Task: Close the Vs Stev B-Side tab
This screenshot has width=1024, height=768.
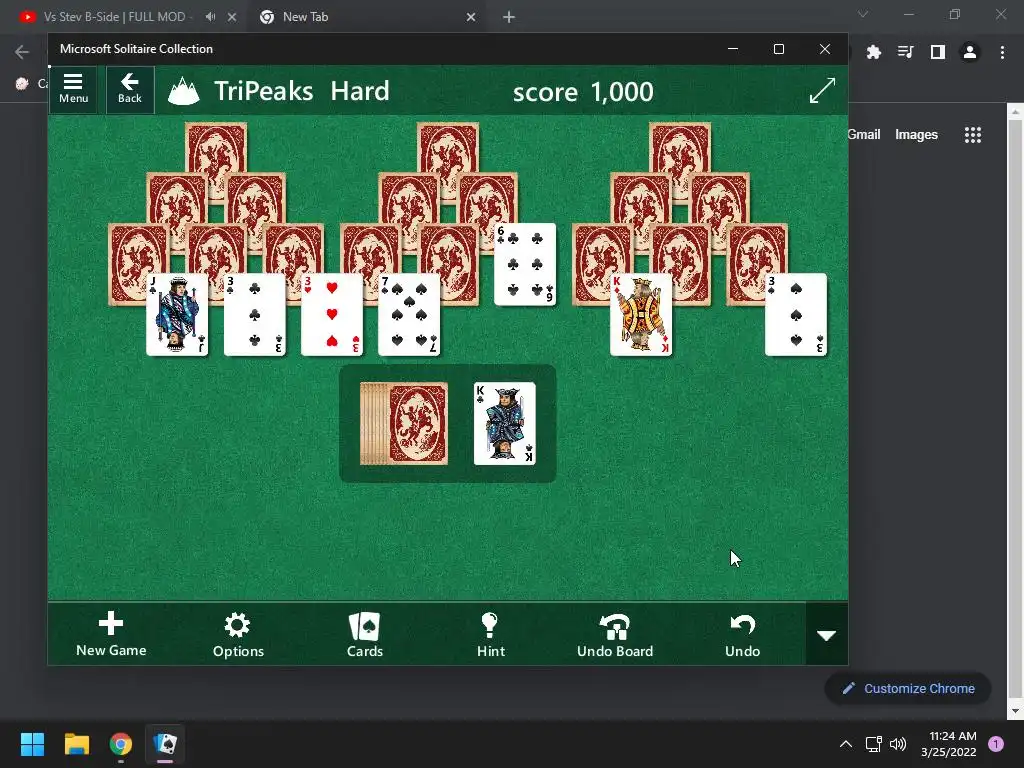Action: coord(232,17)
